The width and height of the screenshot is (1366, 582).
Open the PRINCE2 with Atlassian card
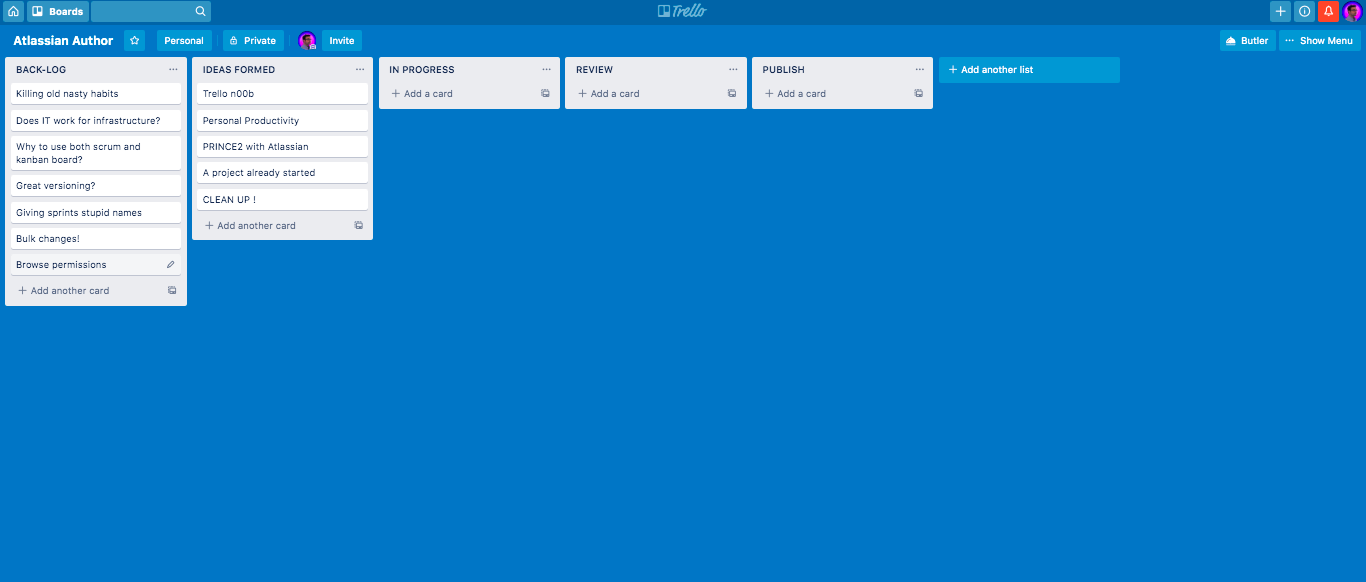pyautogui.click(x=282, y=147)
